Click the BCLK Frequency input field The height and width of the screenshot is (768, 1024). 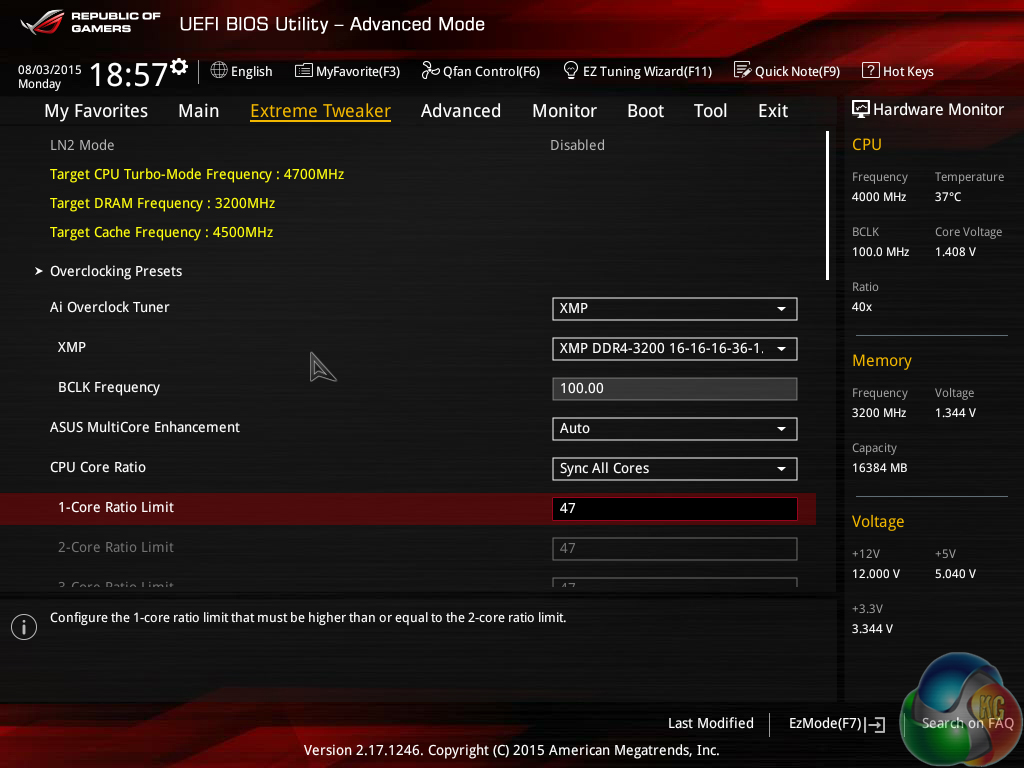pos(674,389)
